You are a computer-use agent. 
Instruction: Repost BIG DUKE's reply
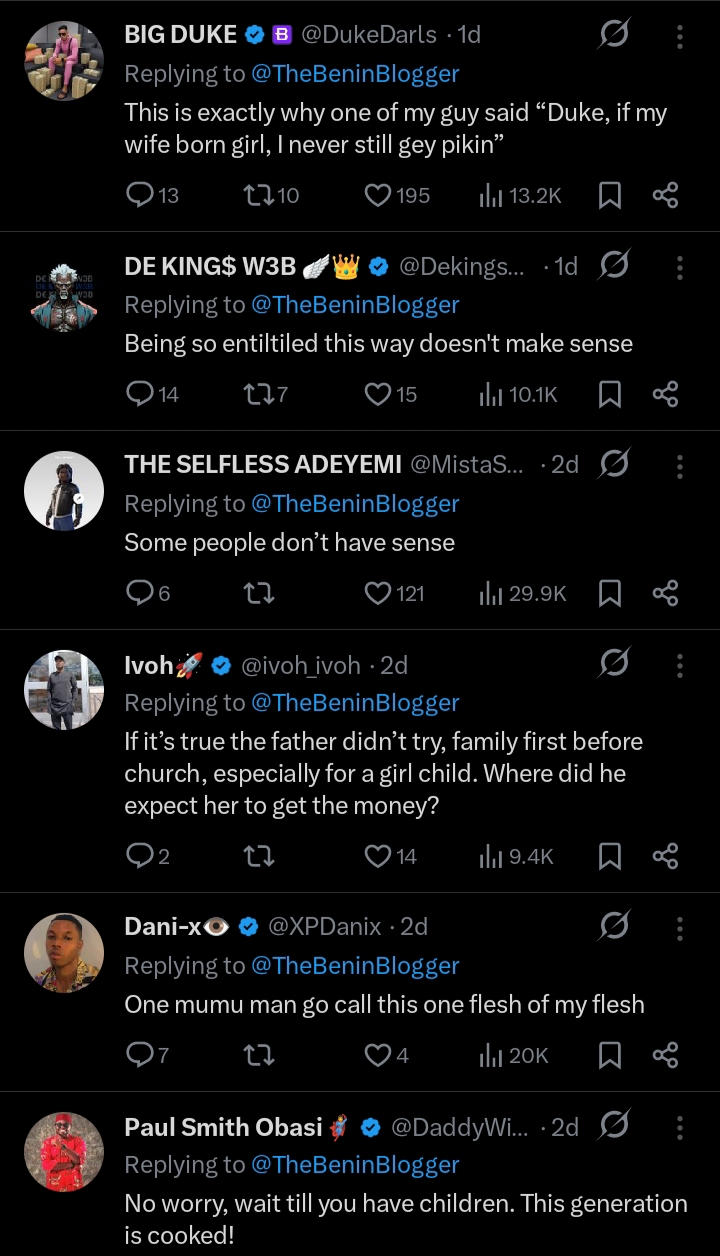[257, 195]
